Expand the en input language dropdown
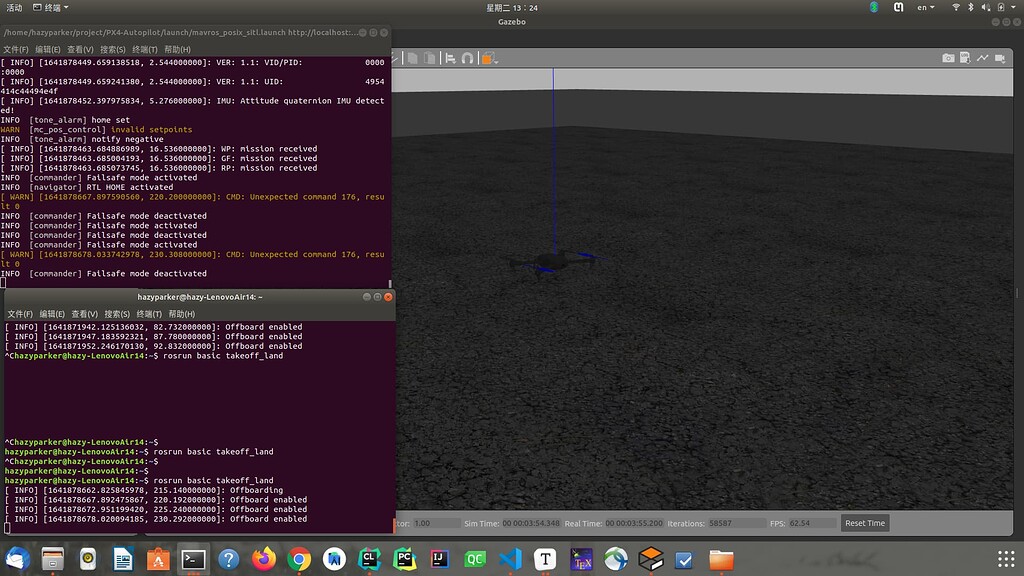Image resolution: width=1024 pixels, height=576 pixels. tap(927, 7)
